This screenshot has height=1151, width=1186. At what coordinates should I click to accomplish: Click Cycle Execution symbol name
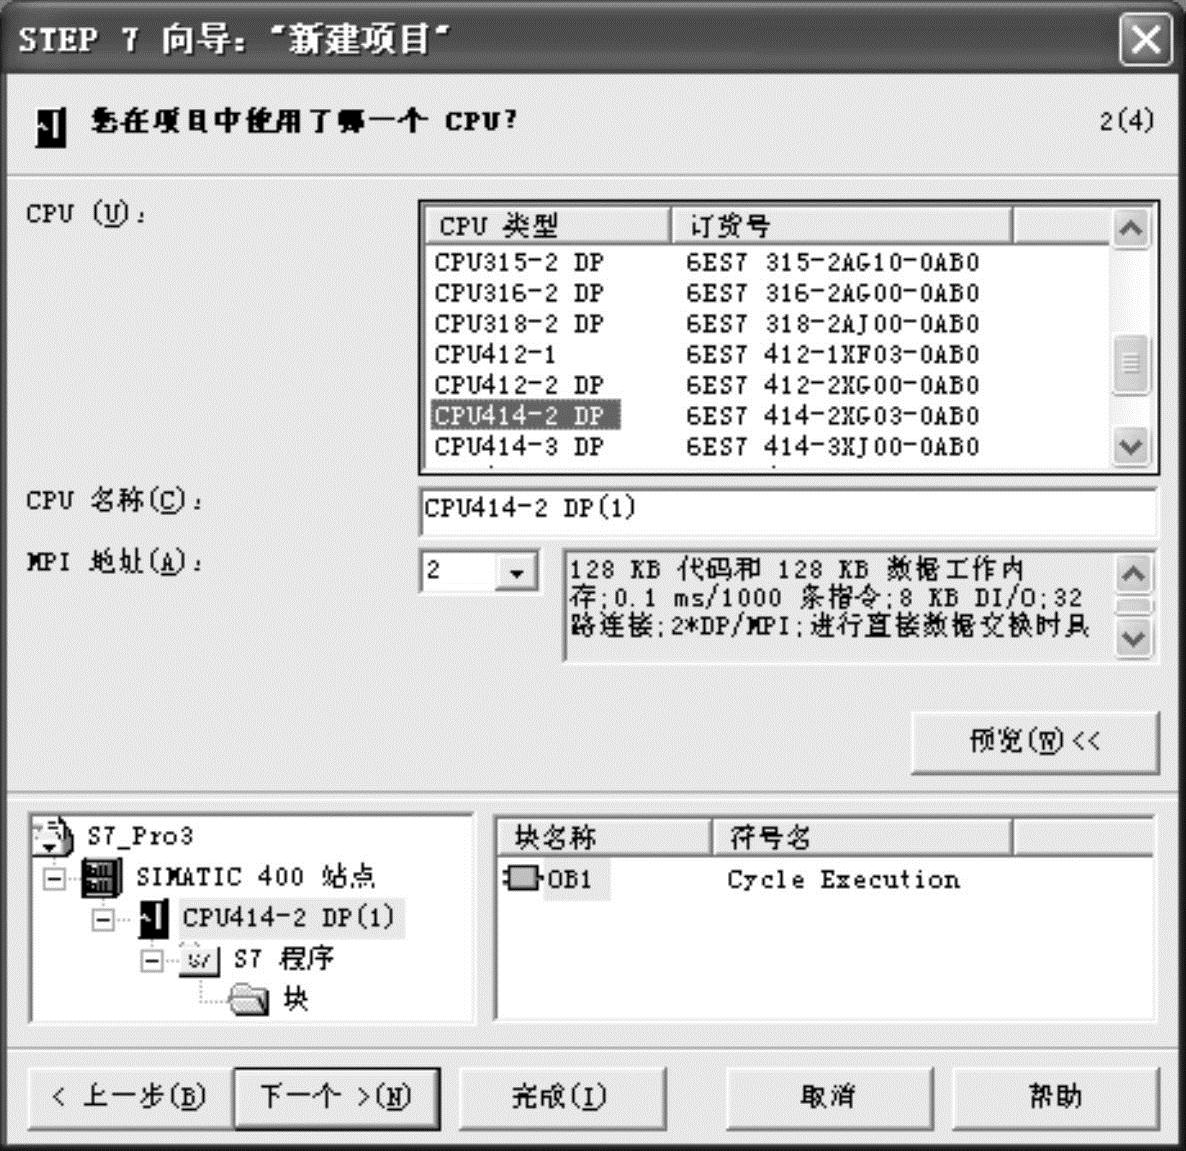843,880
